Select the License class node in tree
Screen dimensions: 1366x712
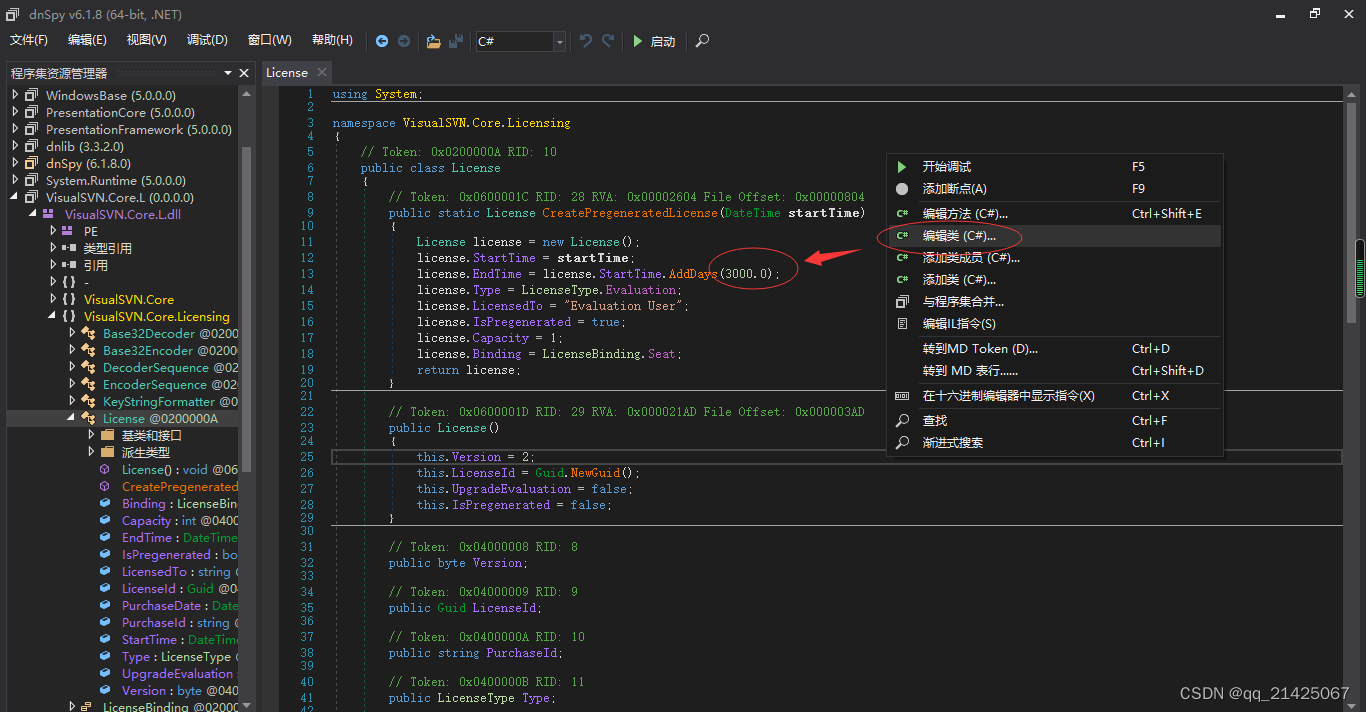[125, 417]
